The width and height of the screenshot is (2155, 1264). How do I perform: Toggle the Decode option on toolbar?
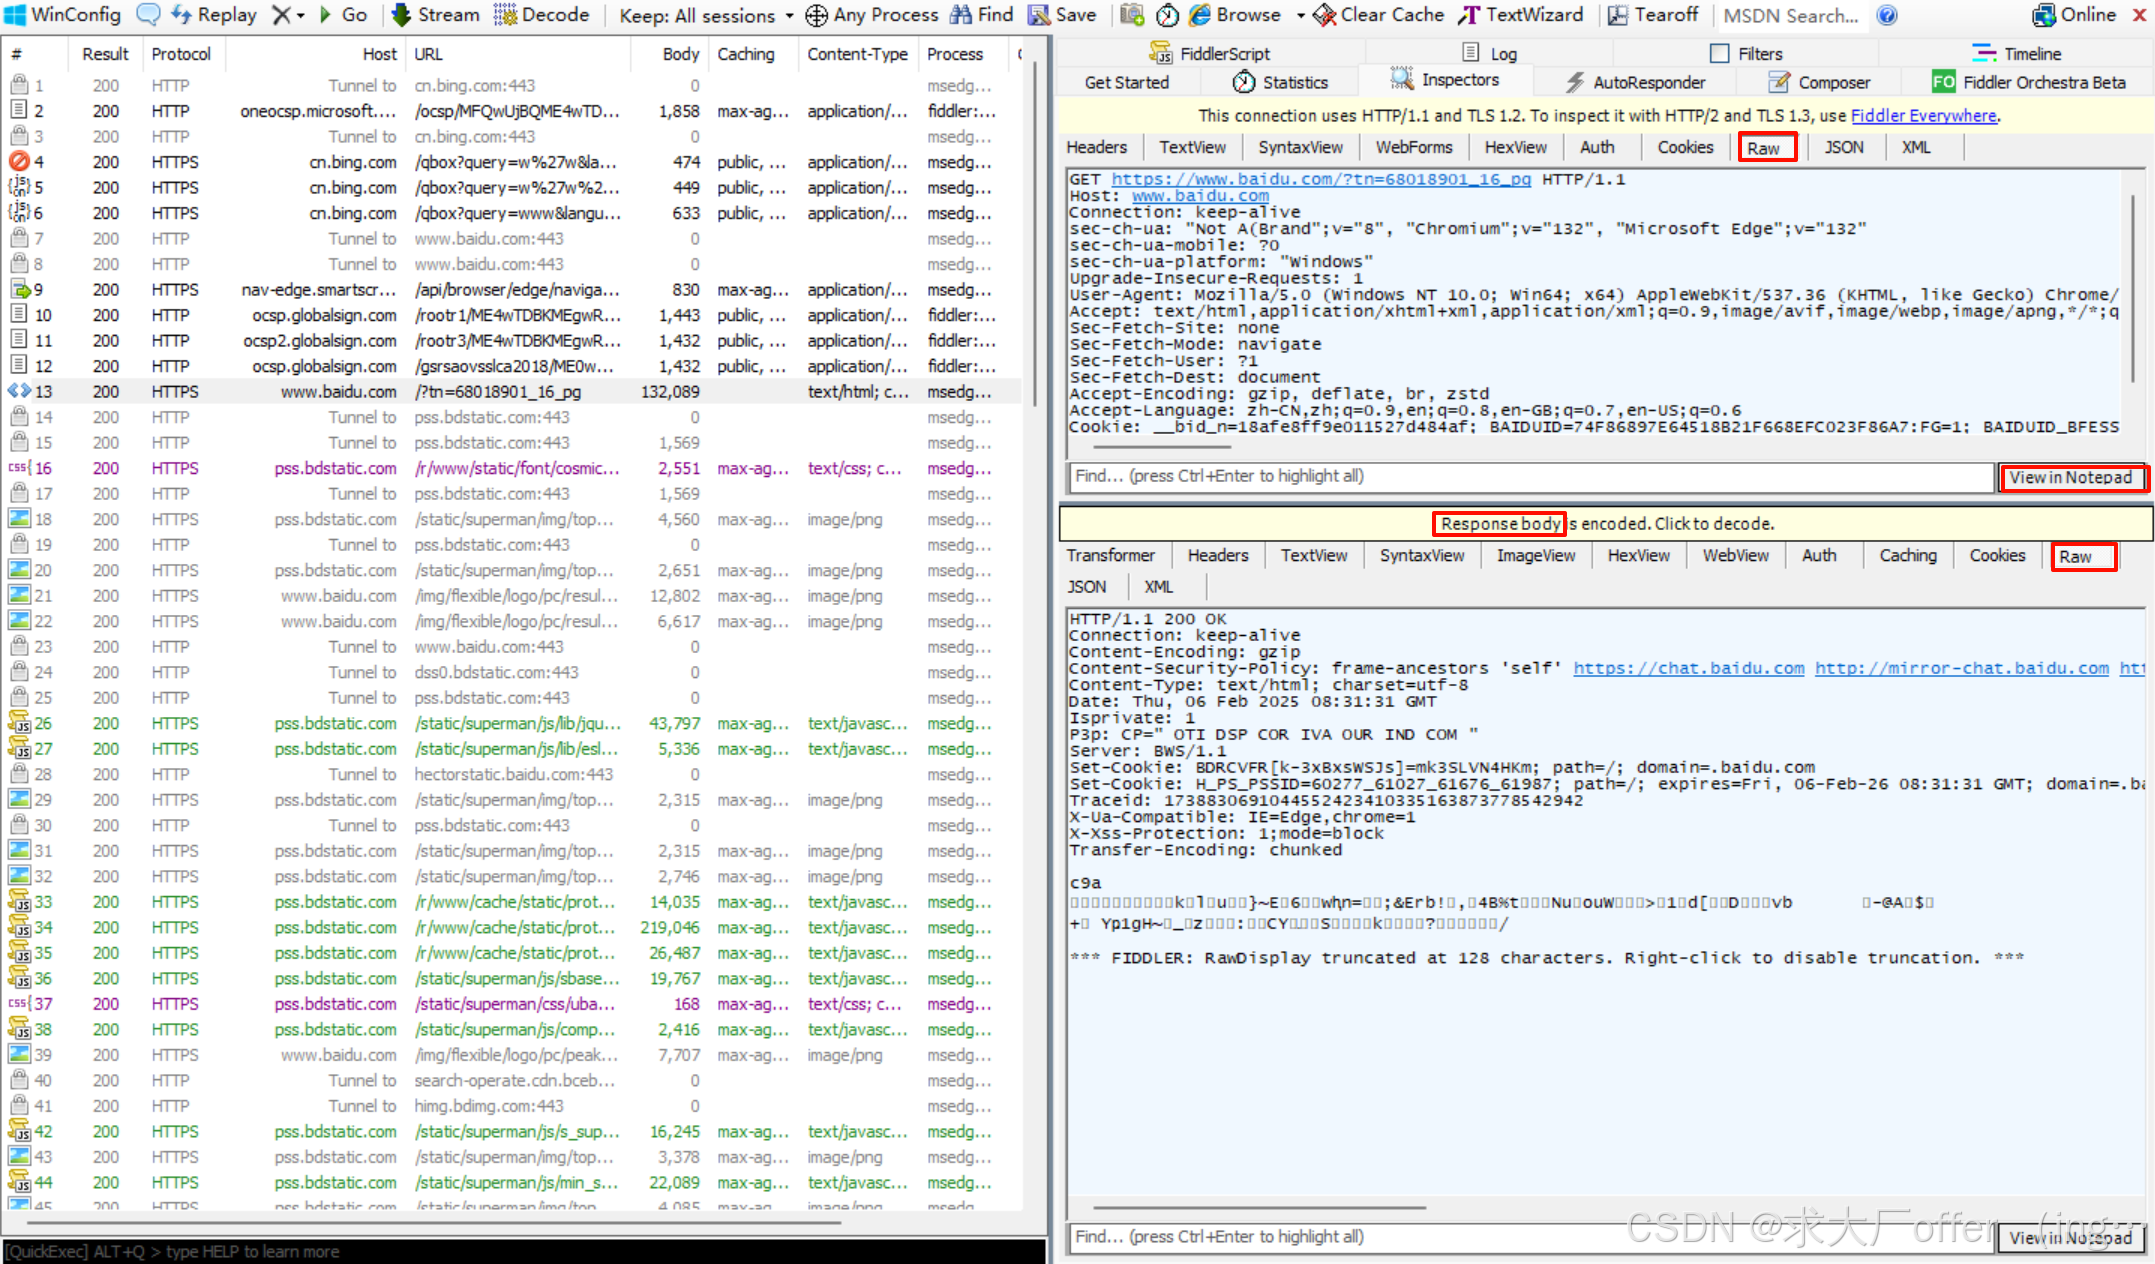542,15
